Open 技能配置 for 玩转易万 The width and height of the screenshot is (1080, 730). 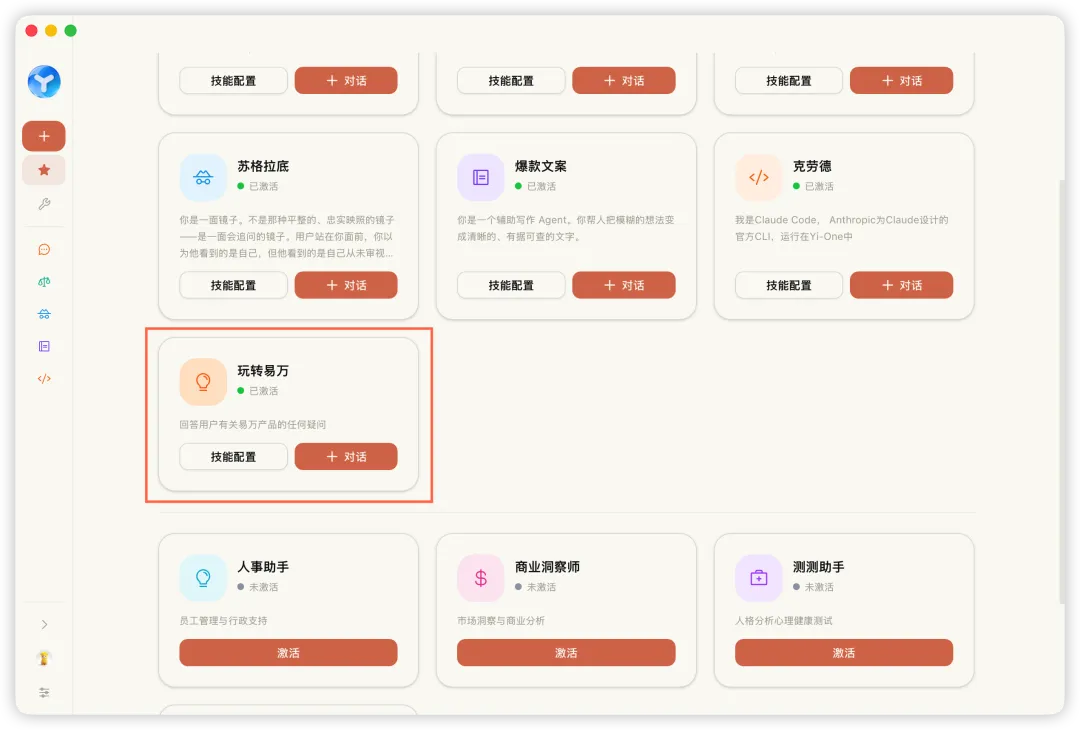pos(233,457)
